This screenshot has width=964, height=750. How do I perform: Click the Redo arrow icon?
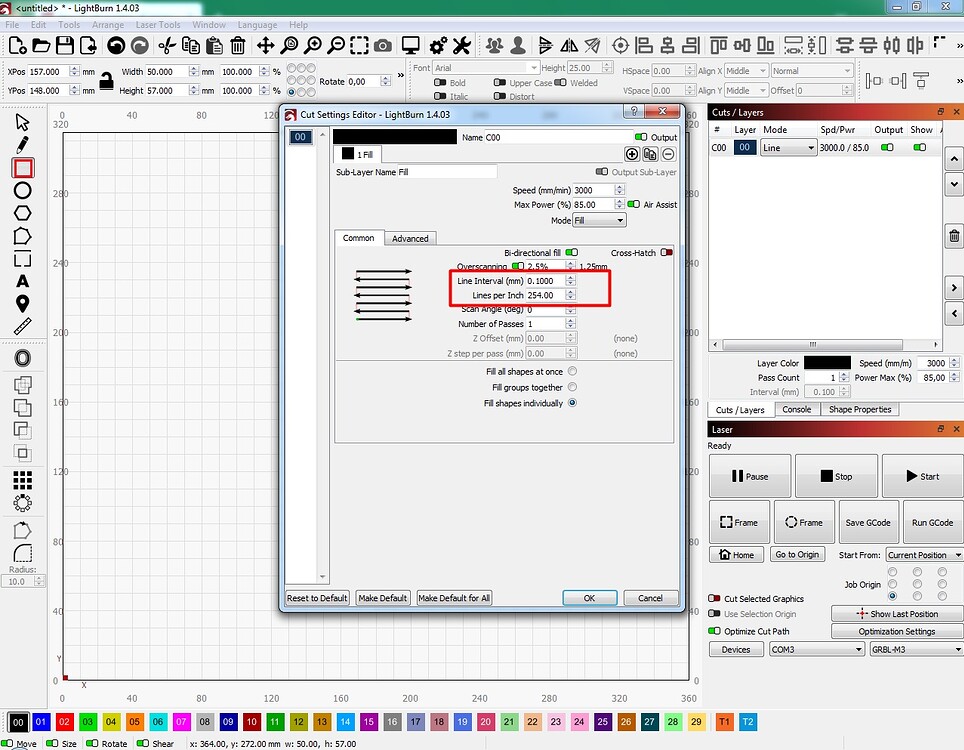tap(140, 45)
